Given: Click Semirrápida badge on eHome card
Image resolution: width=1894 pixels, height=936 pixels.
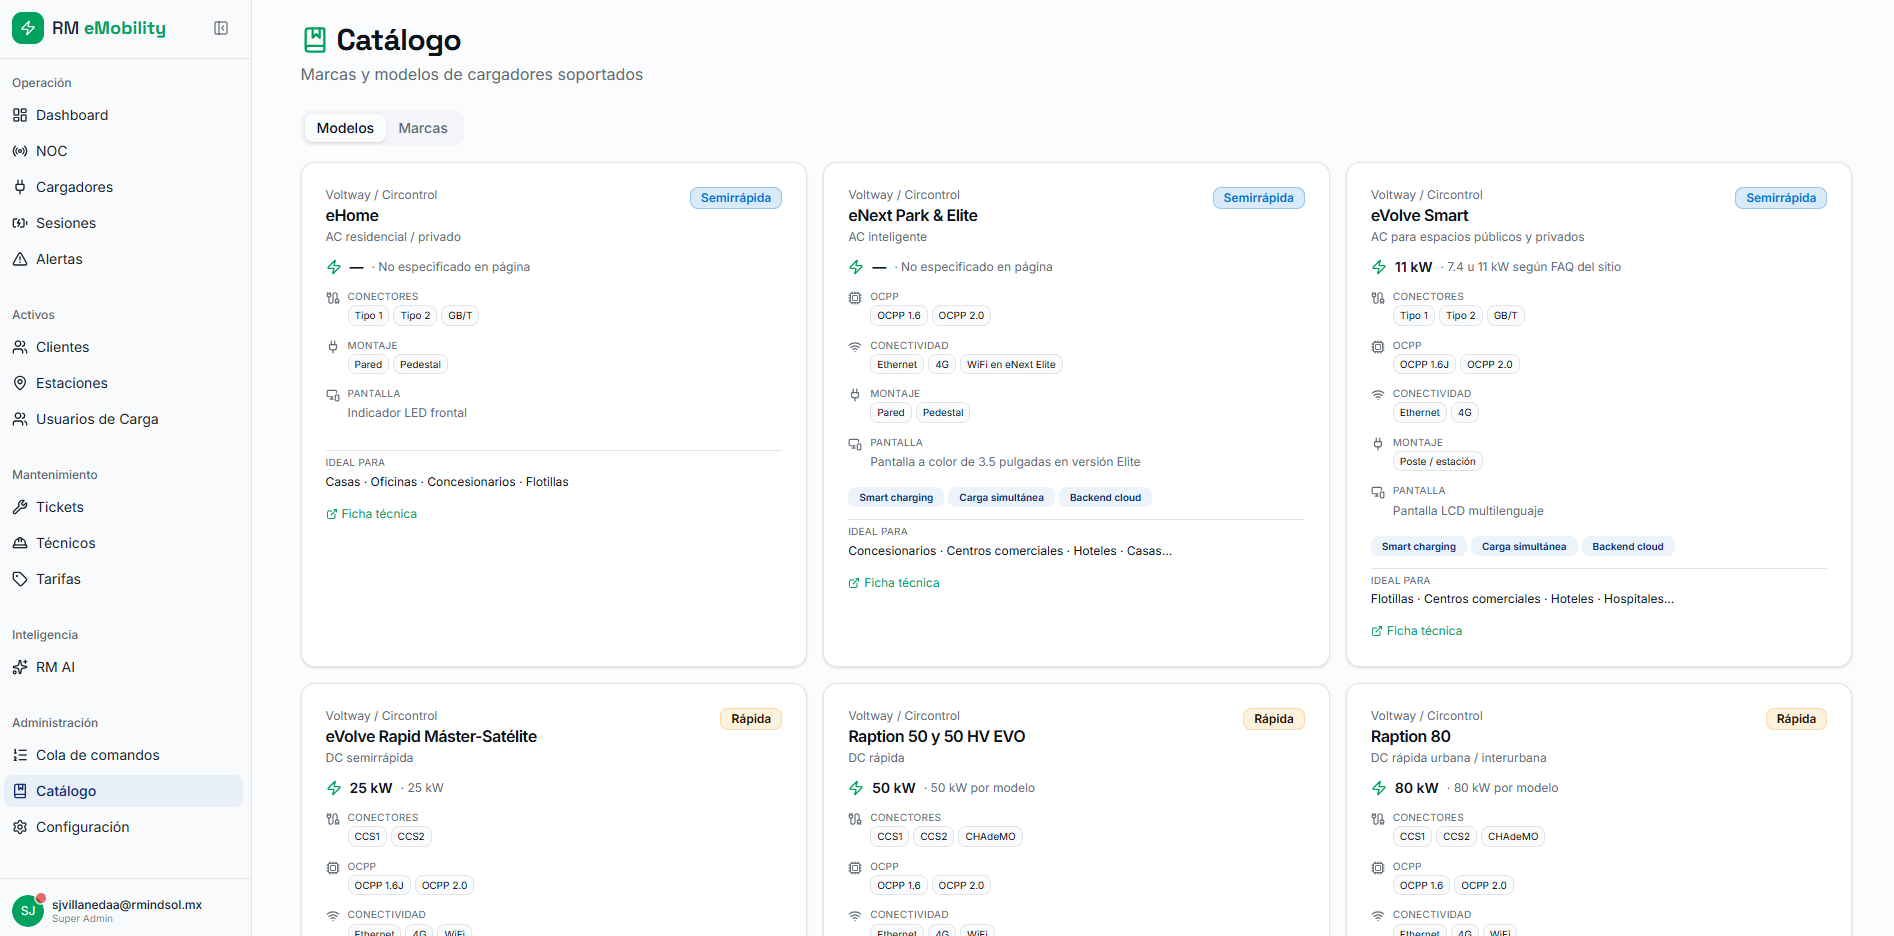Looking at the screenshot, I should [736, 198].
